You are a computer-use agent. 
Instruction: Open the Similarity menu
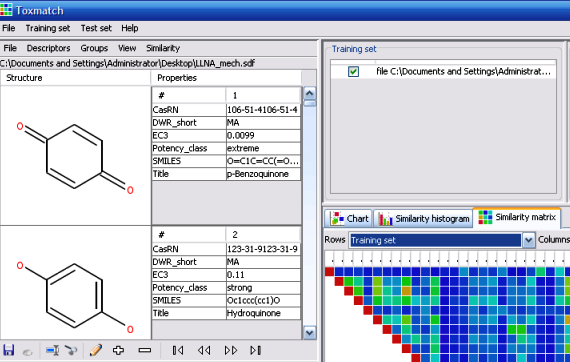[163, 48]
